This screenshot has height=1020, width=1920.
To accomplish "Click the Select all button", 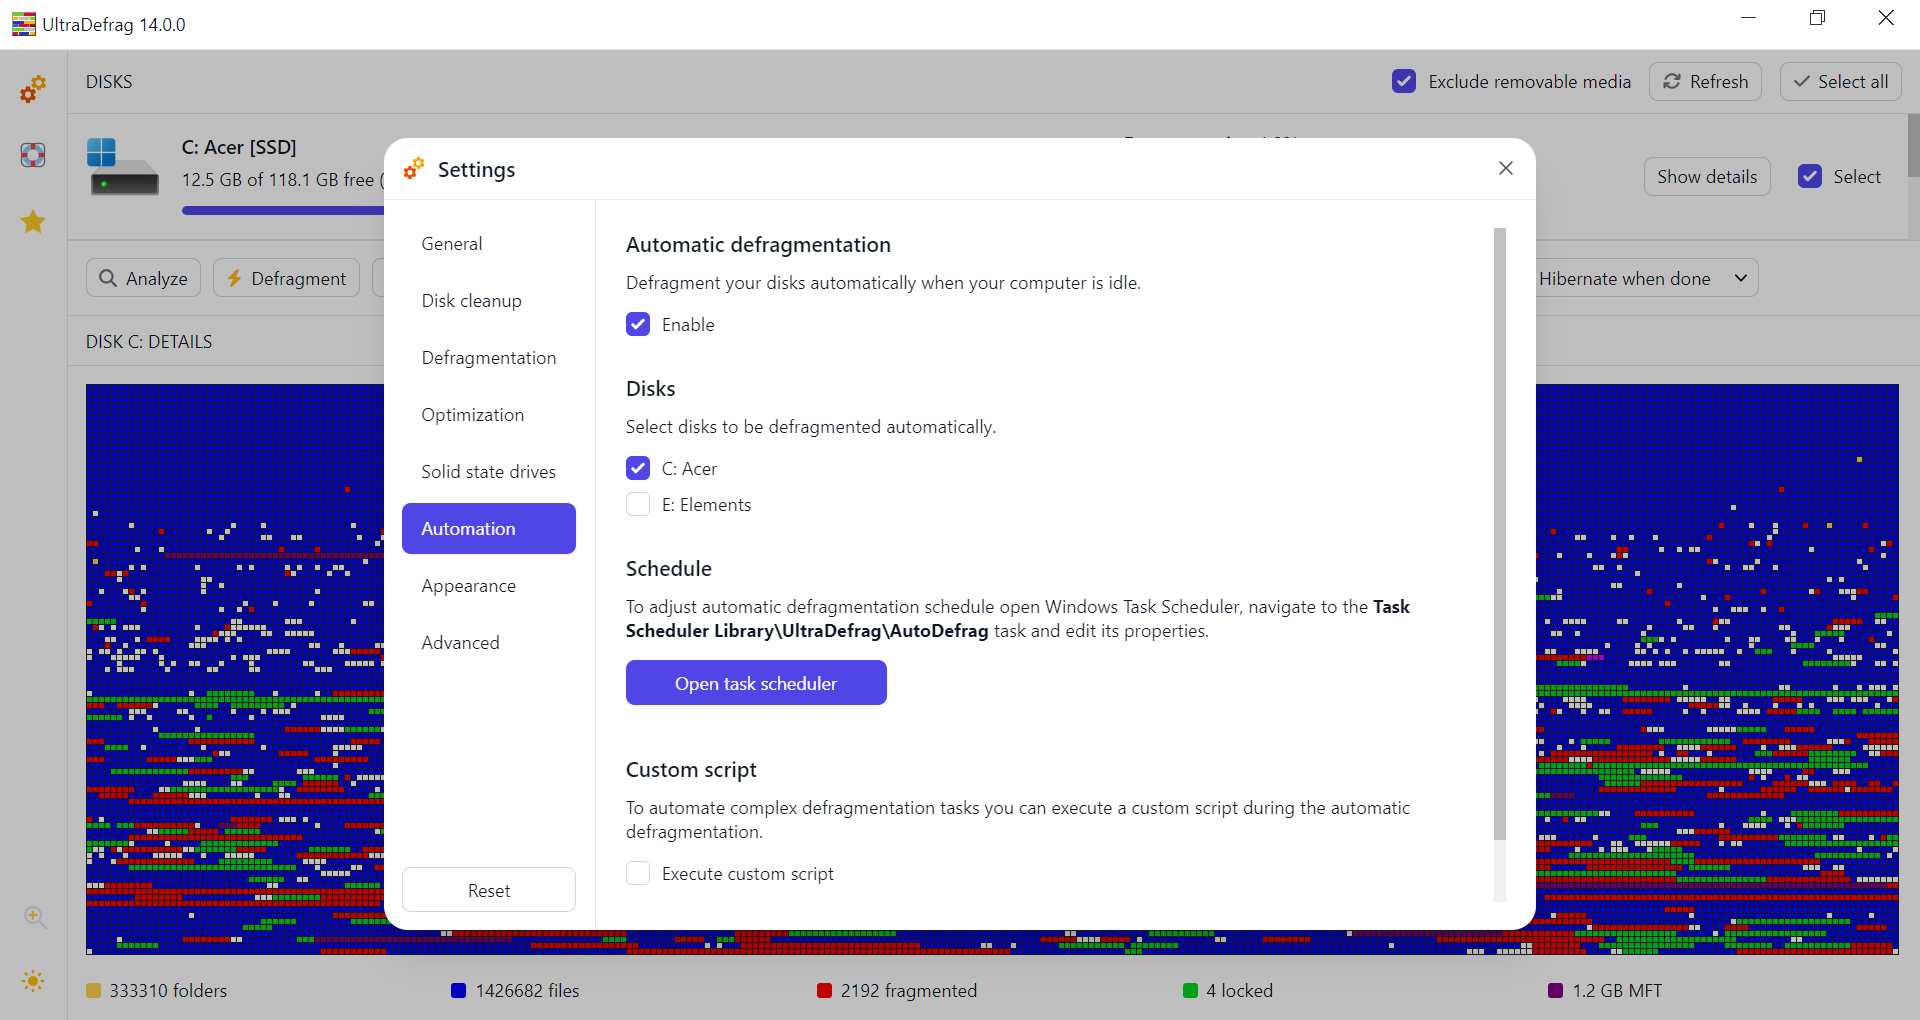I will pos(1840,81).
